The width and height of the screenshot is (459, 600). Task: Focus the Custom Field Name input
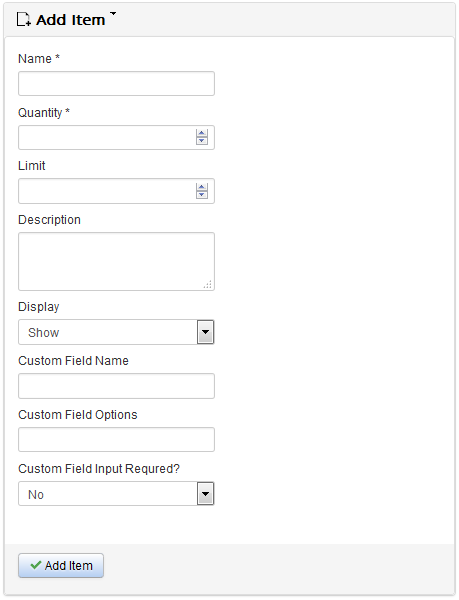(116, 386)
